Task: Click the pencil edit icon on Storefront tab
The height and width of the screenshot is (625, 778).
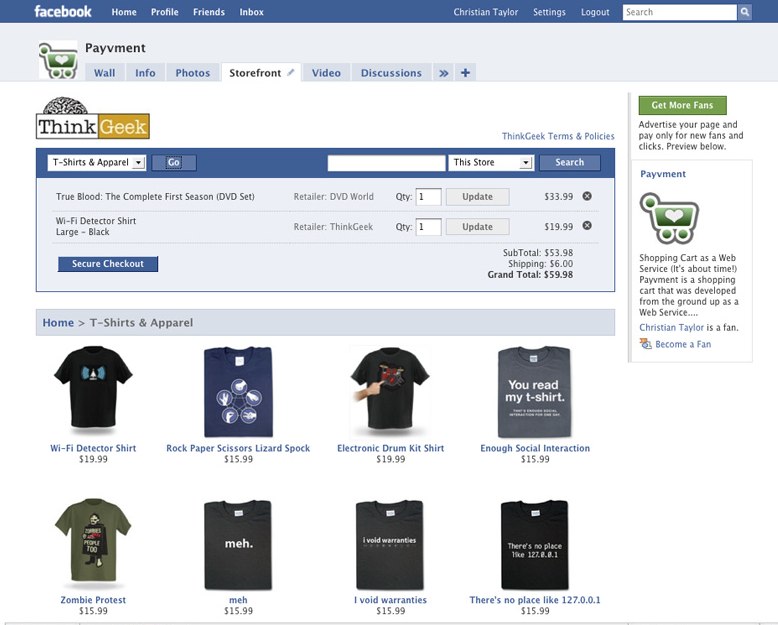Action: pos(291,73)
